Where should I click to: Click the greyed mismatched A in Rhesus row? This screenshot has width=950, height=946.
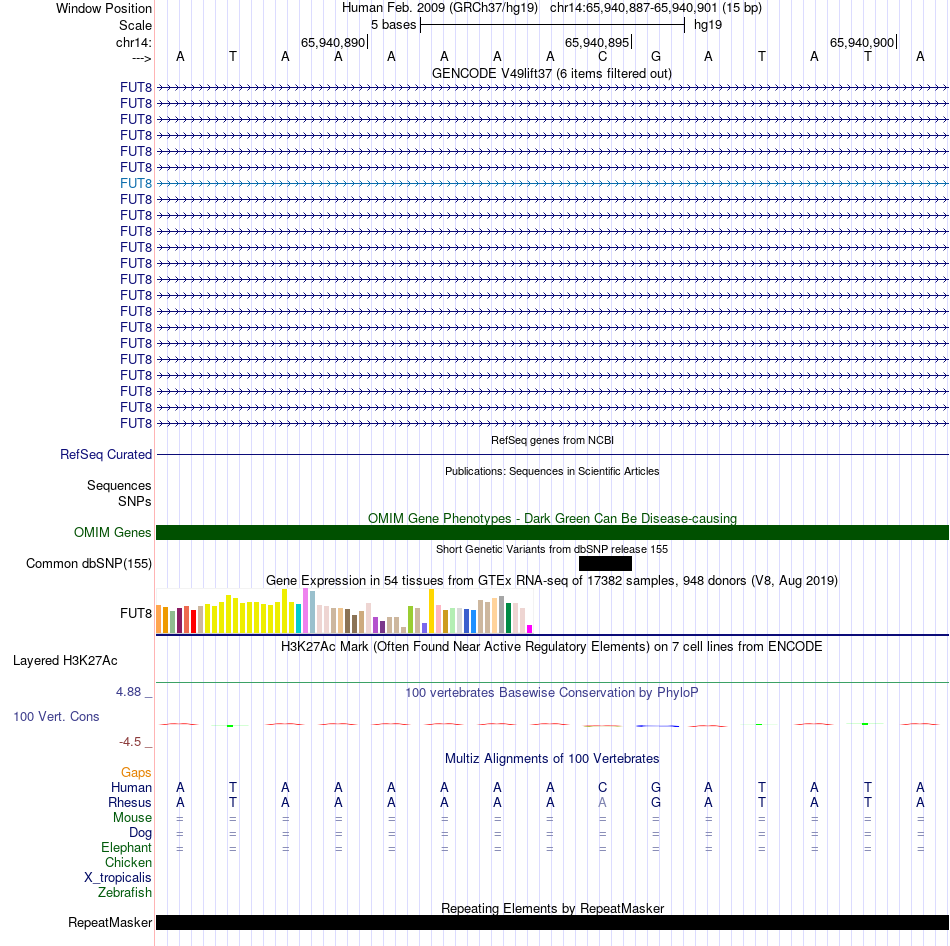click(602, 802)
